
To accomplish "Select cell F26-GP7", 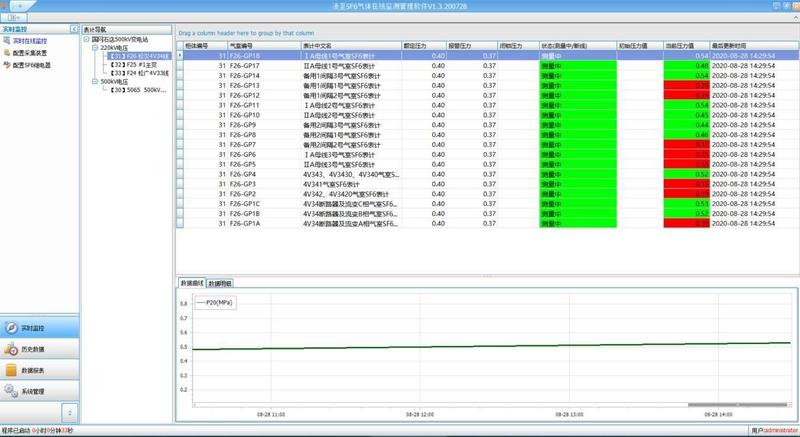I will (x=264, y=144).
